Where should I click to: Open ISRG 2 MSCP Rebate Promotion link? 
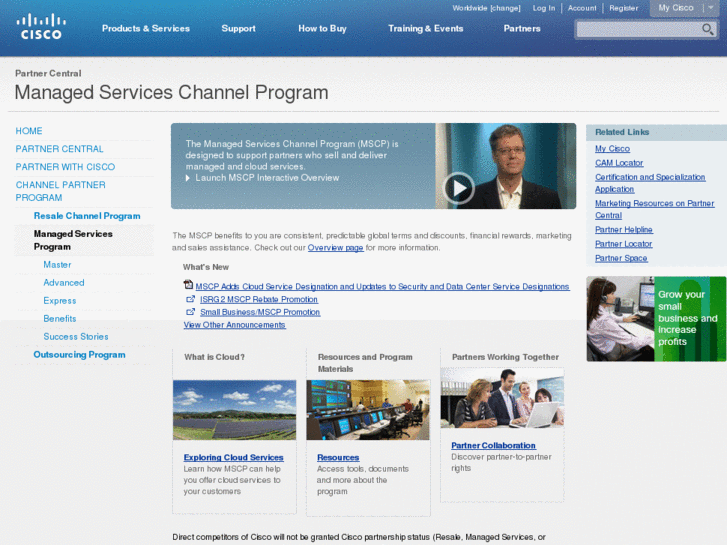point(259,300)
